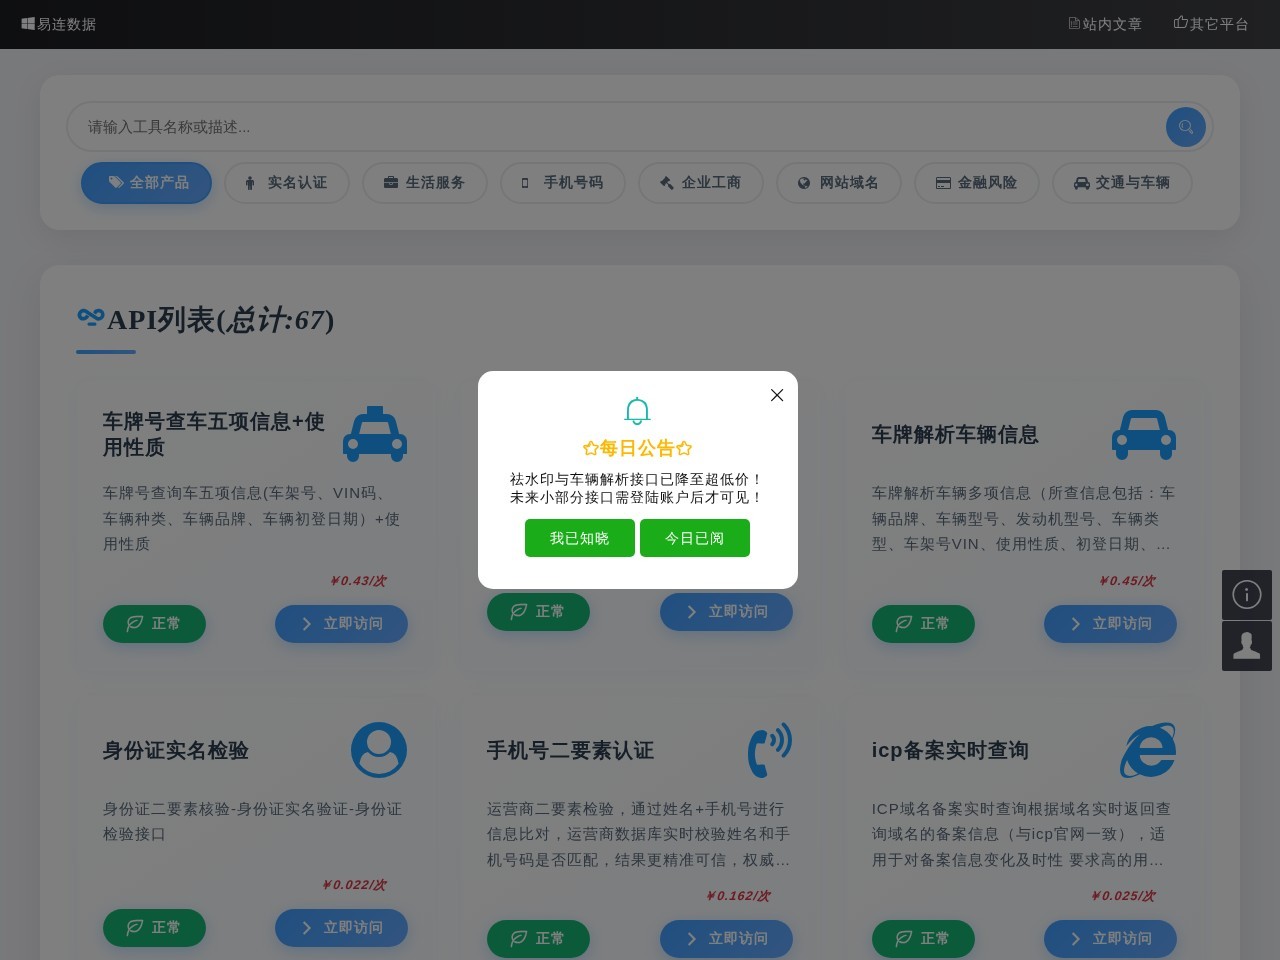The image size is (1280, 960).
Task: Open the 企业工商 category
Action: coord(701,183)
